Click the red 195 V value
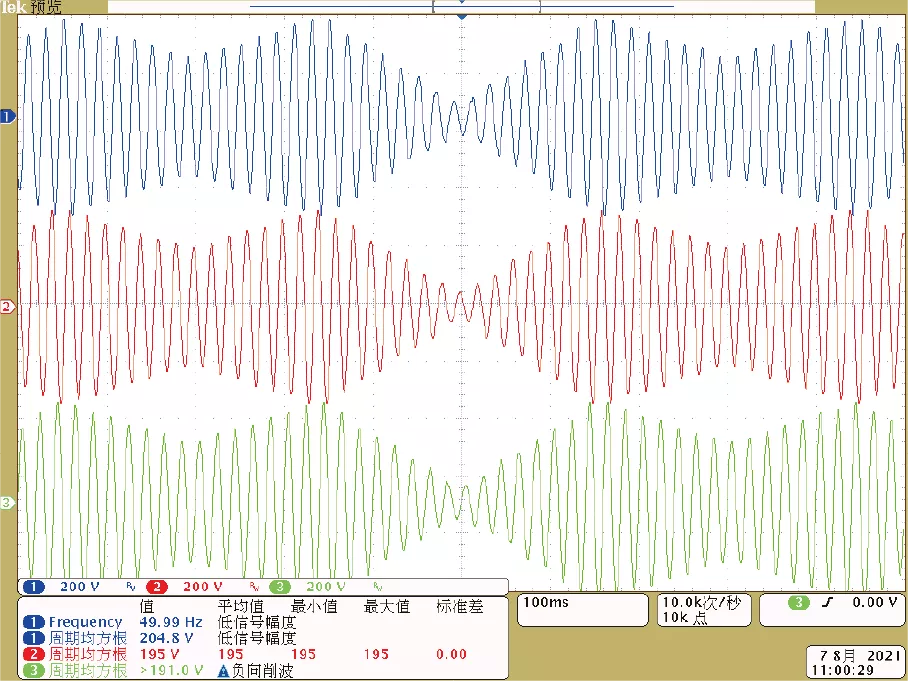The height and width of the screenshot is (681, 908). click(160, 654)
